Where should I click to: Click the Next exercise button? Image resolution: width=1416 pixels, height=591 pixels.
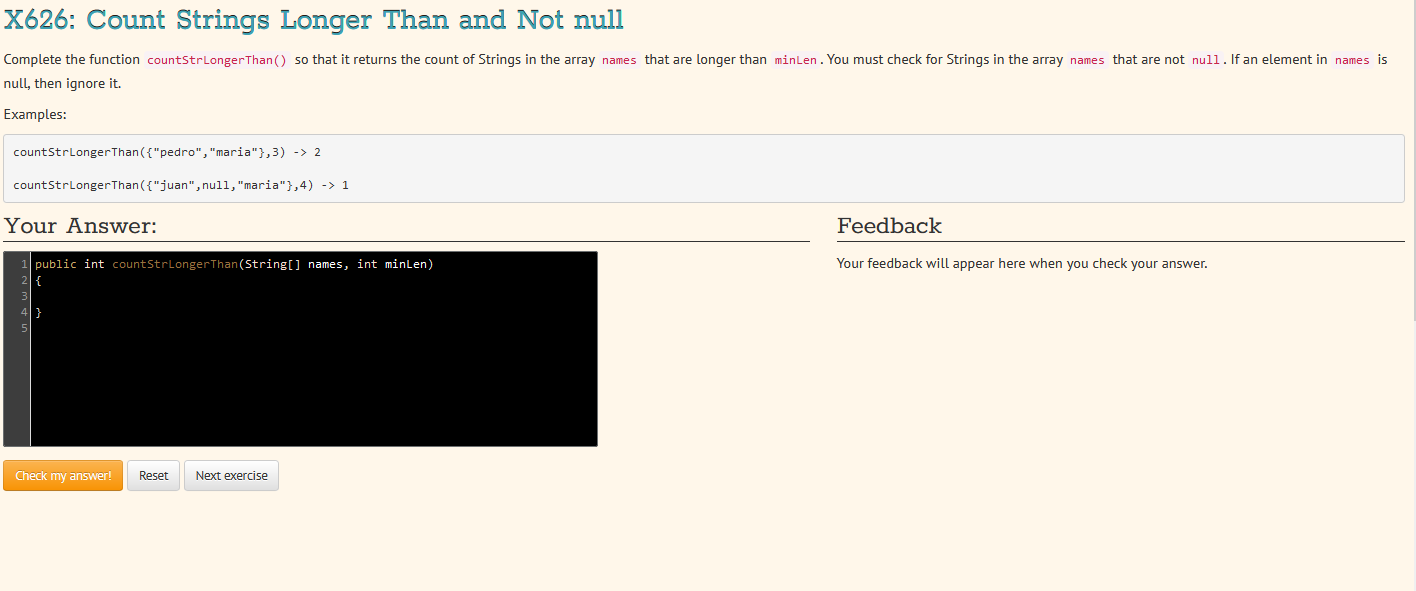point(231,475)
